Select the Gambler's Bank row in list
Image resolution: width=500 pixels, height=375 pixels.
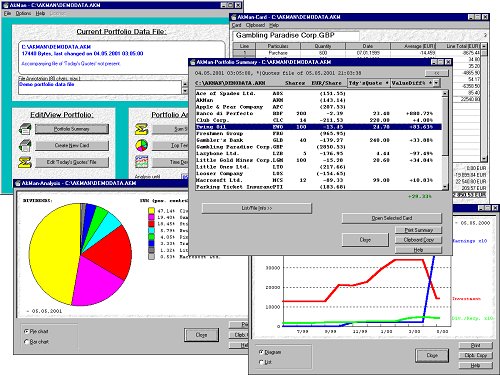319,140
